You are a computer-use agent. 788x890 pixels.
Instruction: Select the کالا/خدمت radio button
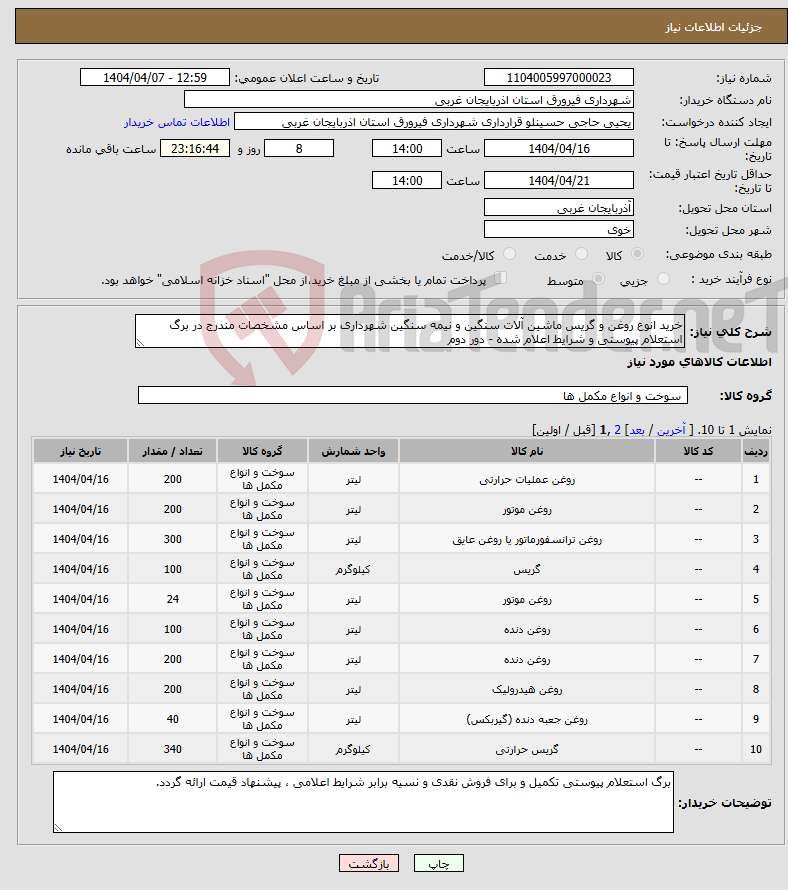(509, 254)
